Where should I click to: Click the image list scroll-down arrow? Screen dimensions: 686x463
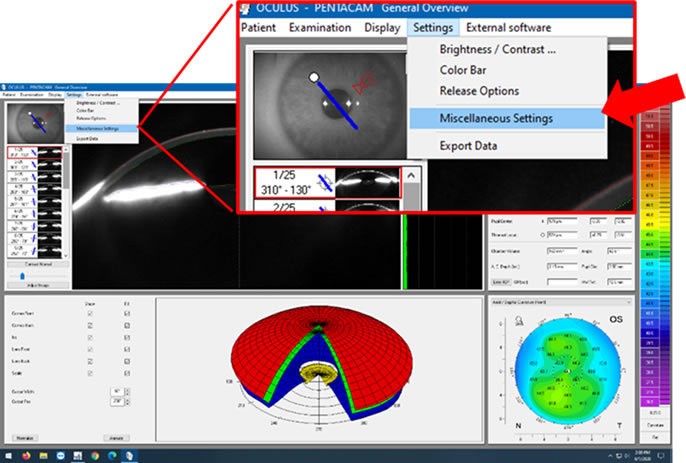66,256
